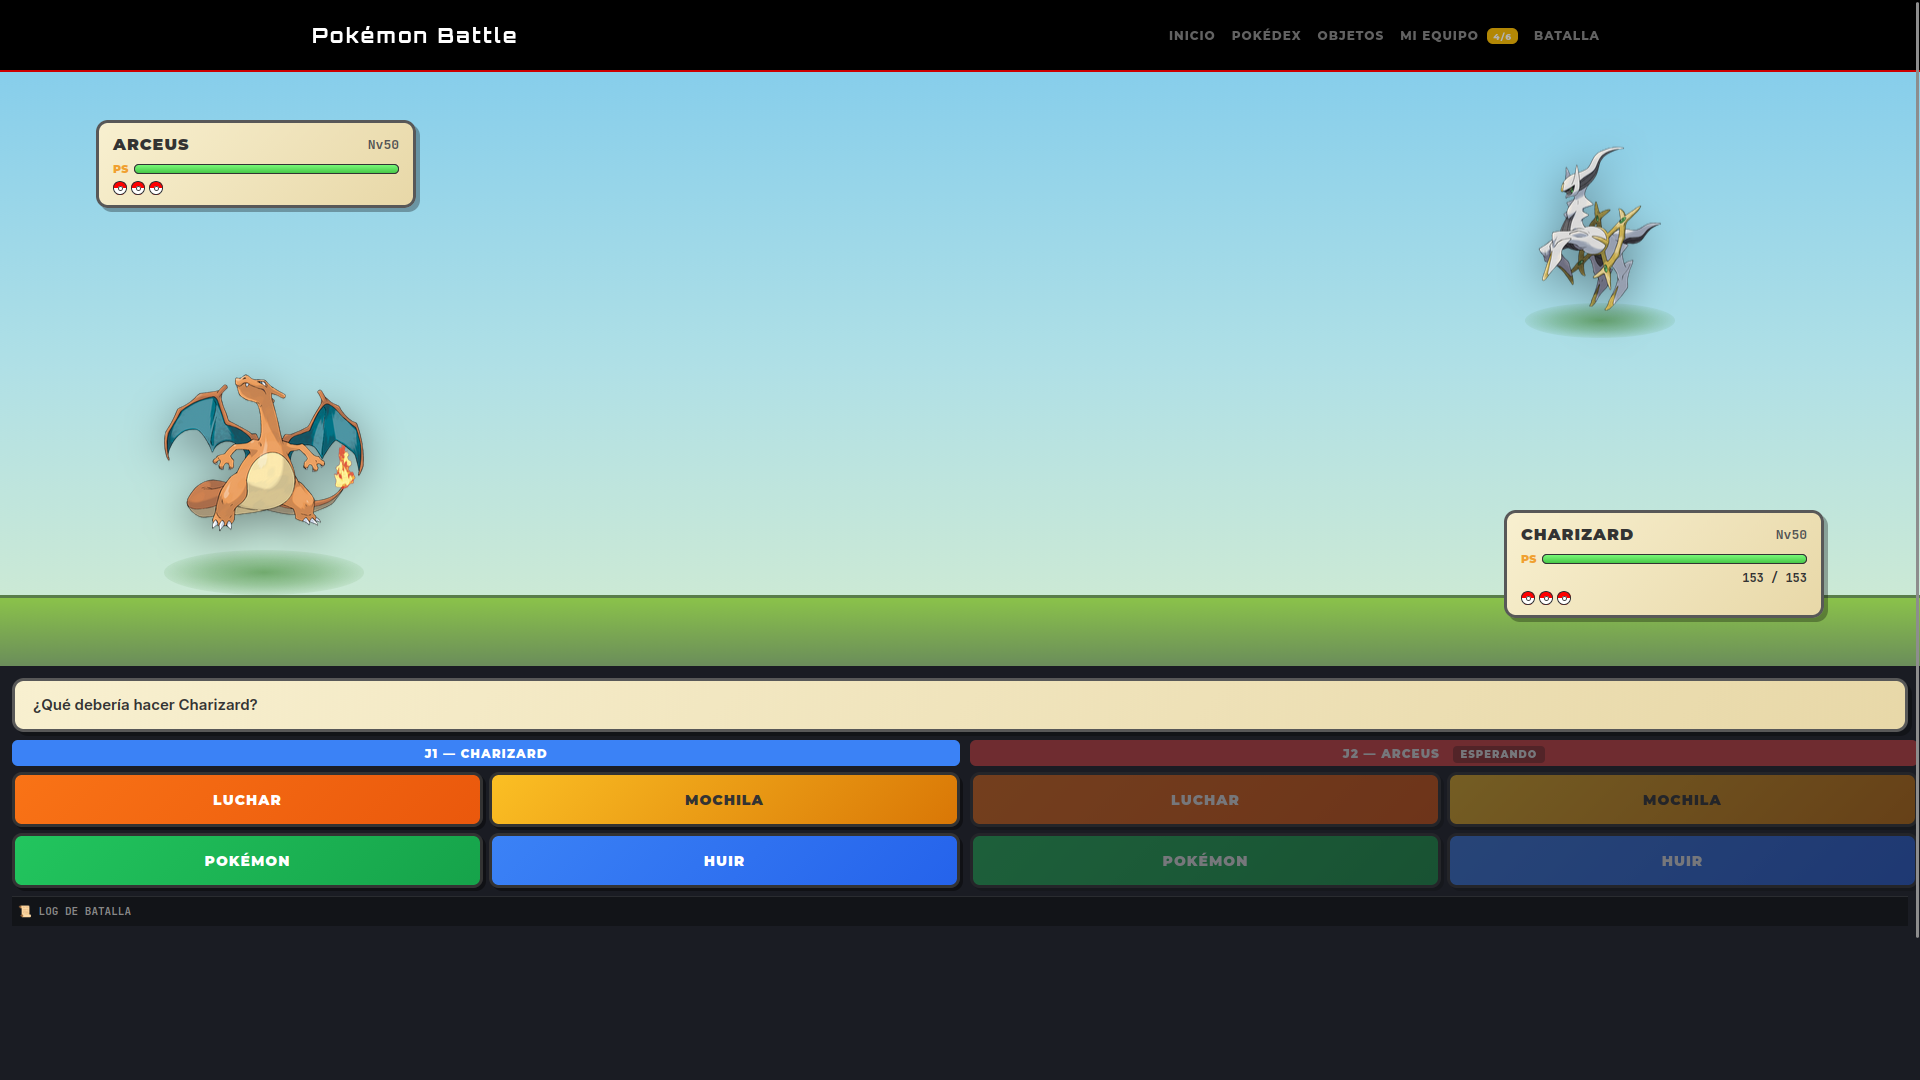1920x1080 pixels.
Task: Open the MI EQUIPO nav link
Action: (x=1438, y=35)
